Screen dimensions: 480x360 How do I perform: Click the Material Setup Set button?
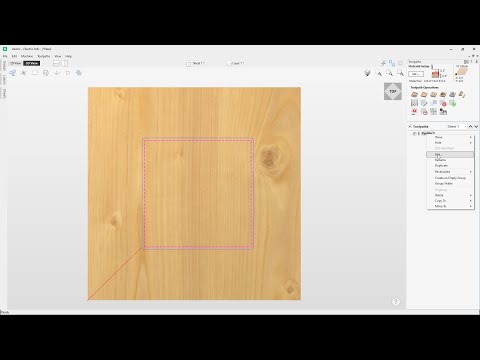pyautogui.click(x=416, y=74)
